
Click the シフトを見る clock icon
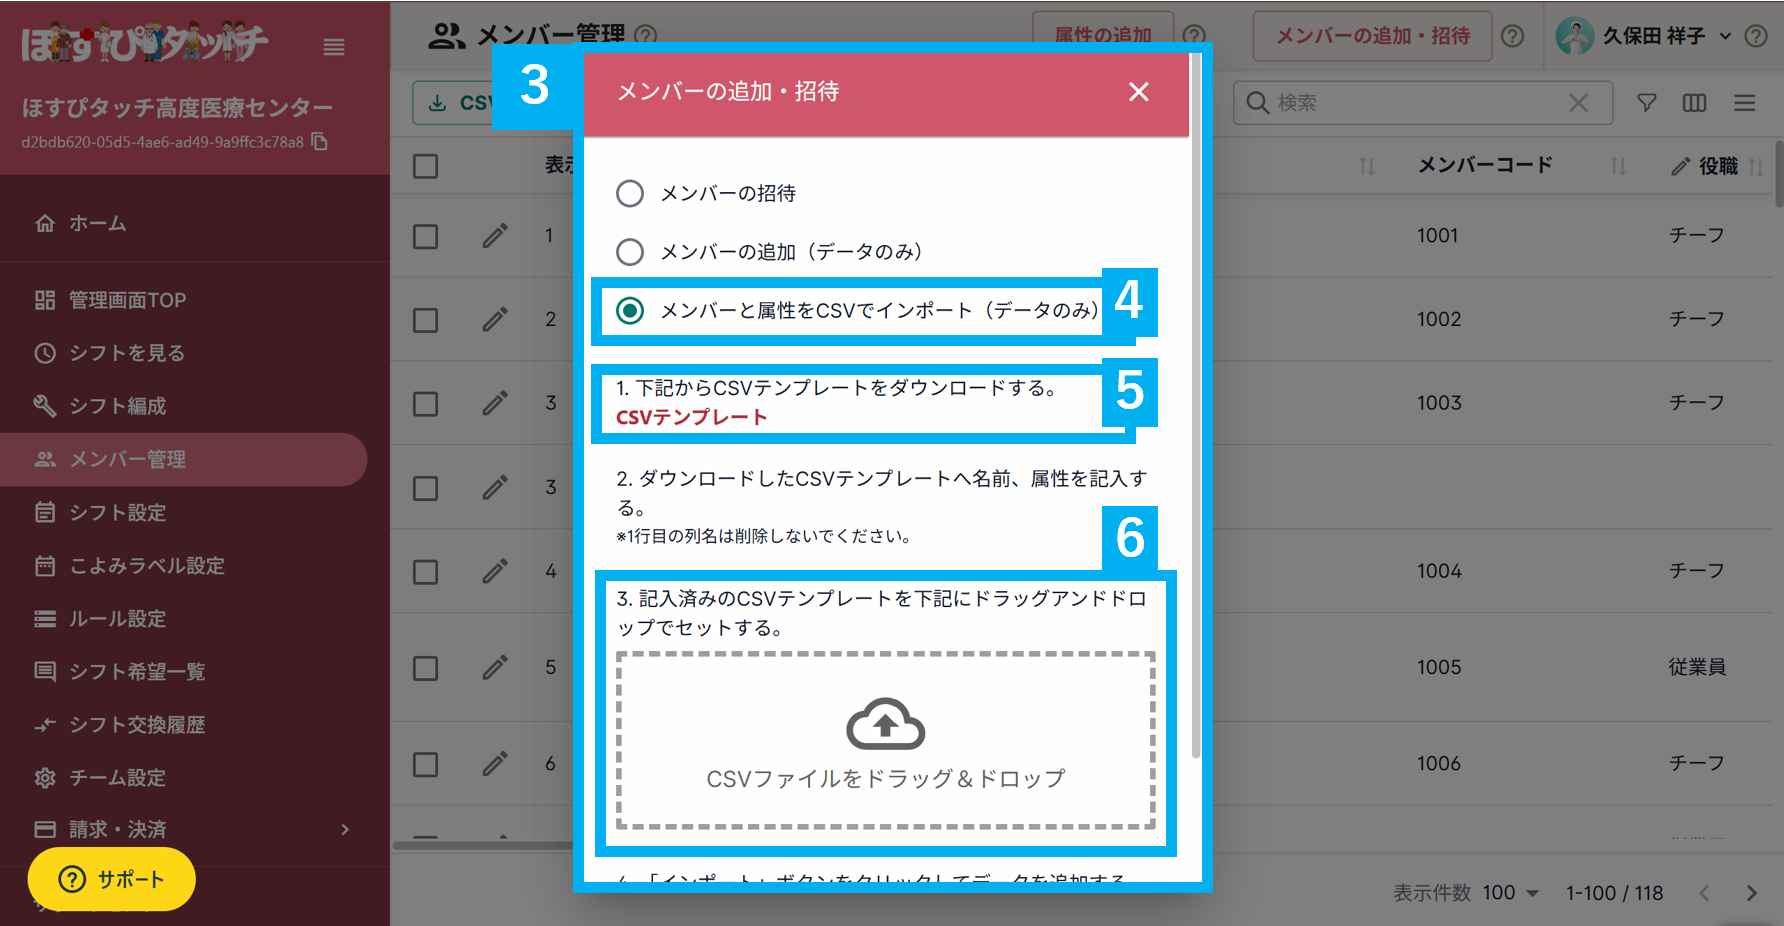point(44,353)
